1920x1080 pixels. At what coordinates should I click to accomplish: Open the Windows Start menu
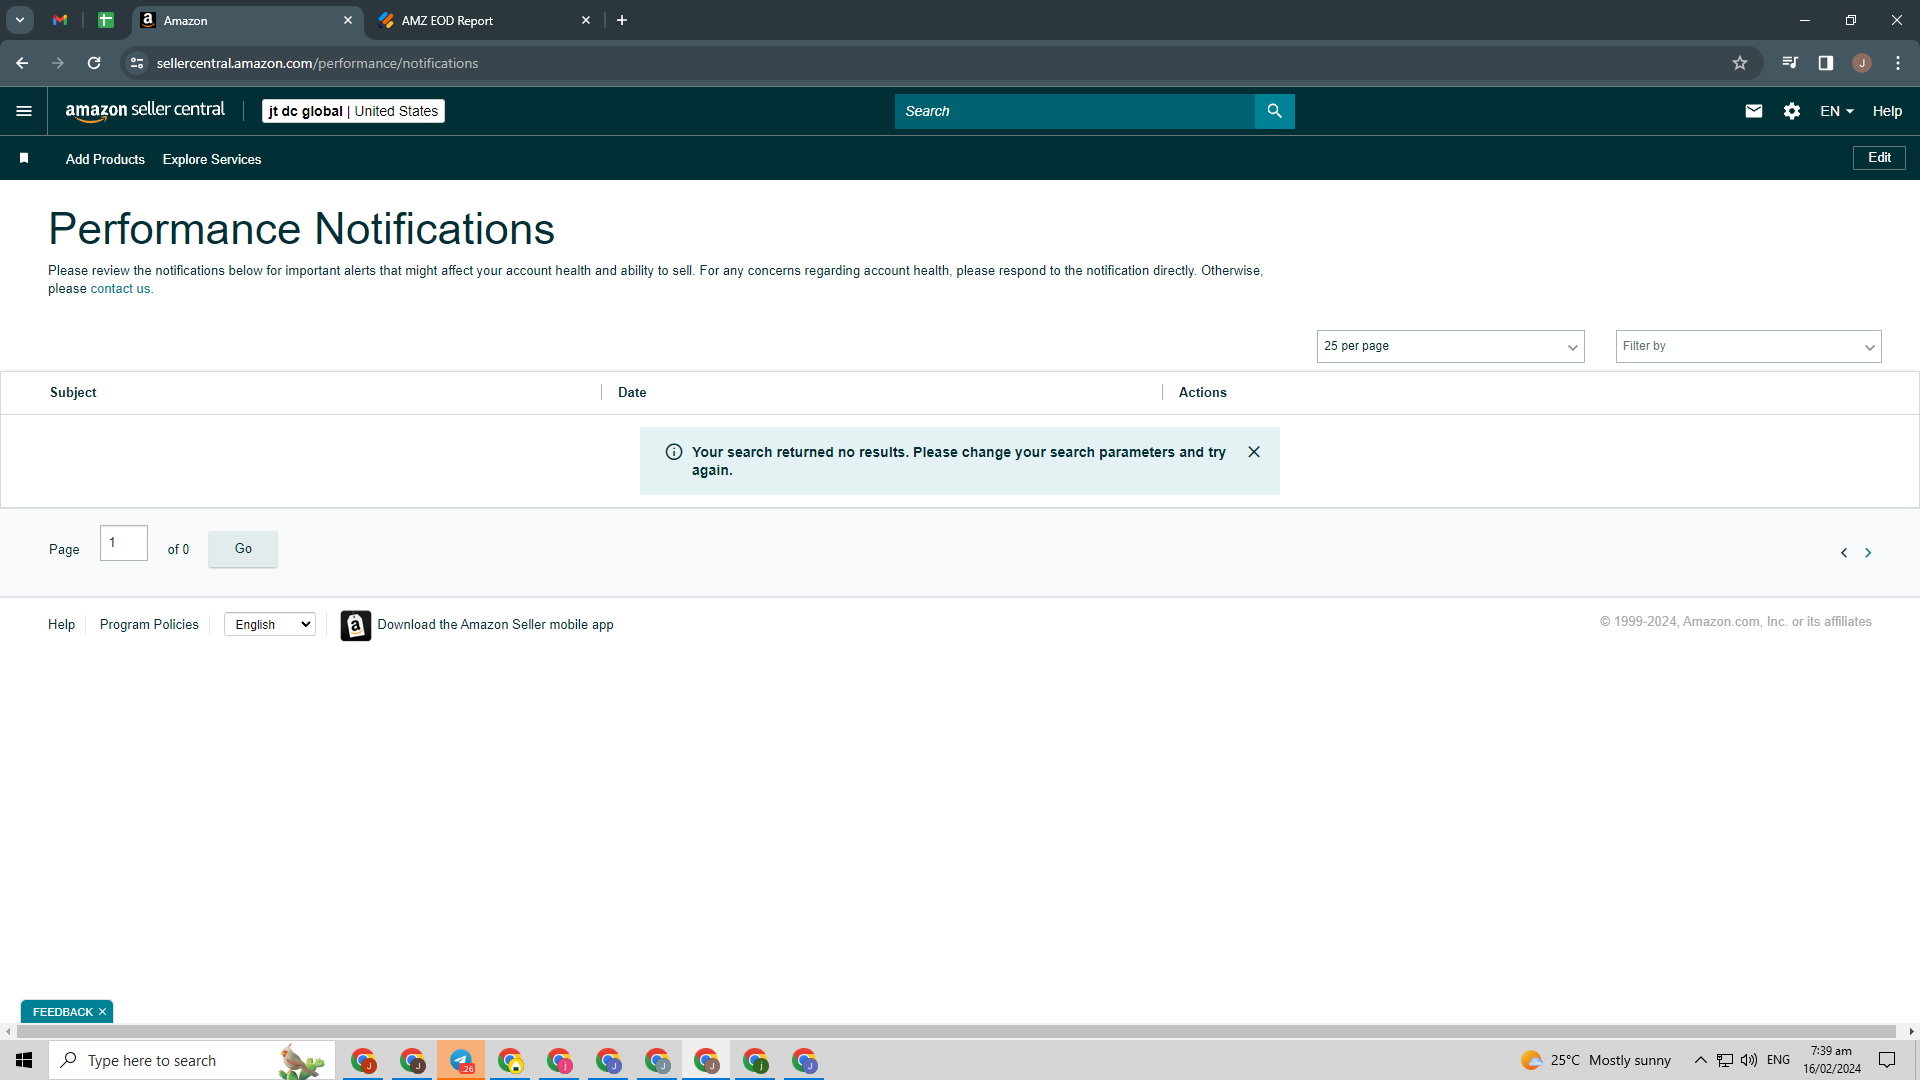click(24, 1060)
